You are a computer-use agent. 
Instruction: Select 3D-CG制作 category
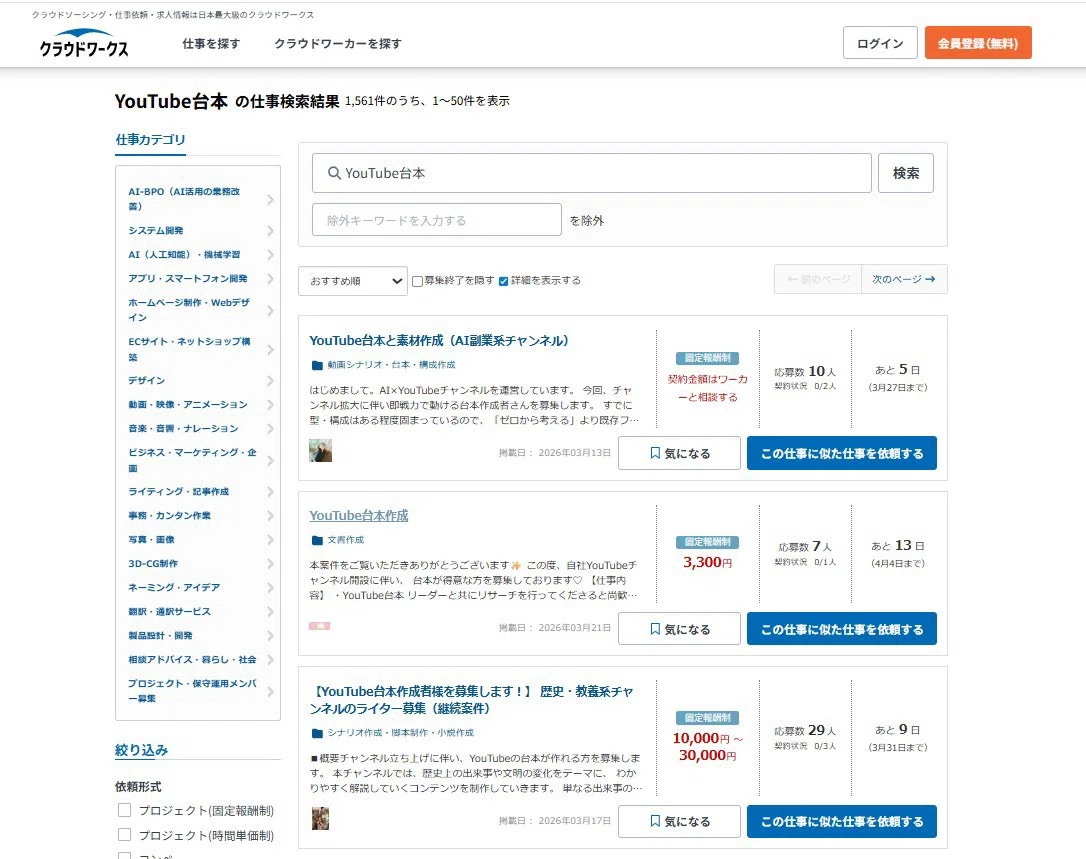[x=153, y=563]
